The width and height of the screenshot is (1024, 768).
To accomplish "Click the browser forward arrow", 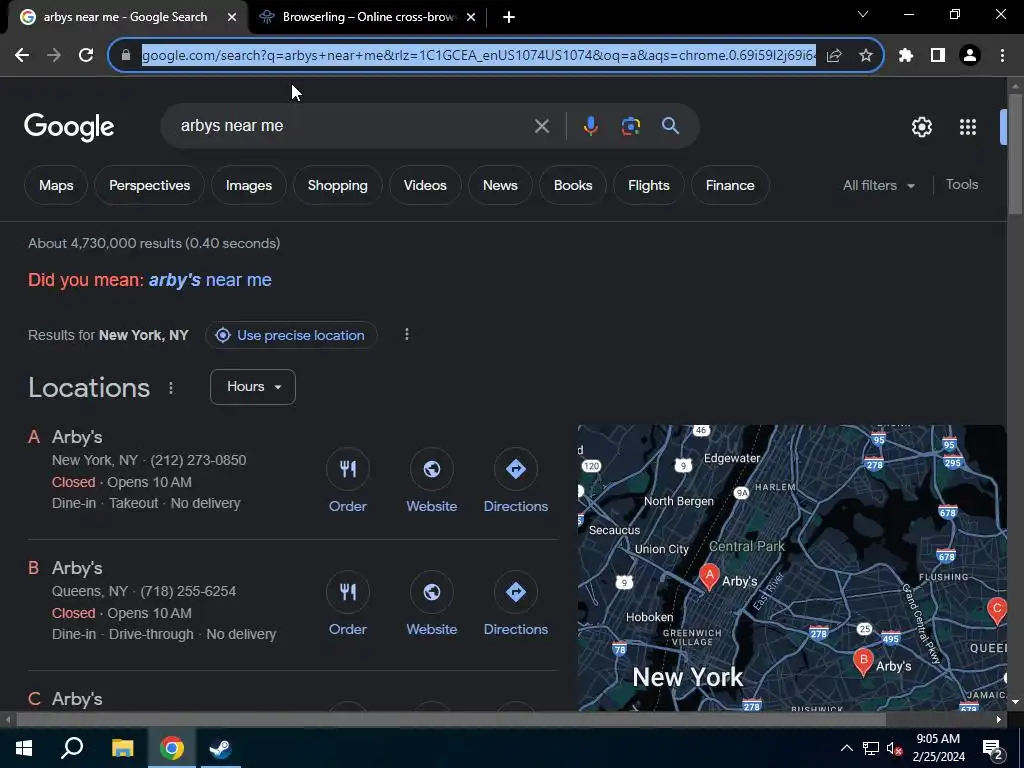I will coord(54,56).
